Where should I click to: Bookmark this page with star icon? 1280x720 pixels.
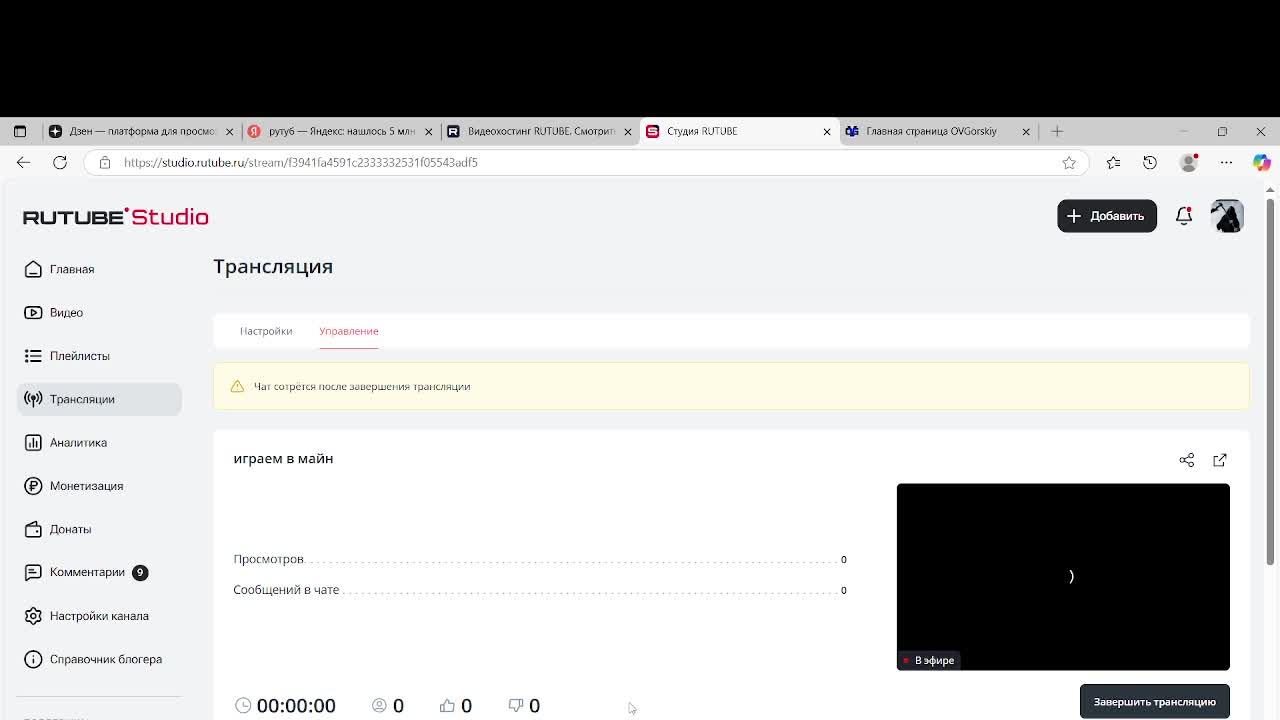click(1069, 162)
